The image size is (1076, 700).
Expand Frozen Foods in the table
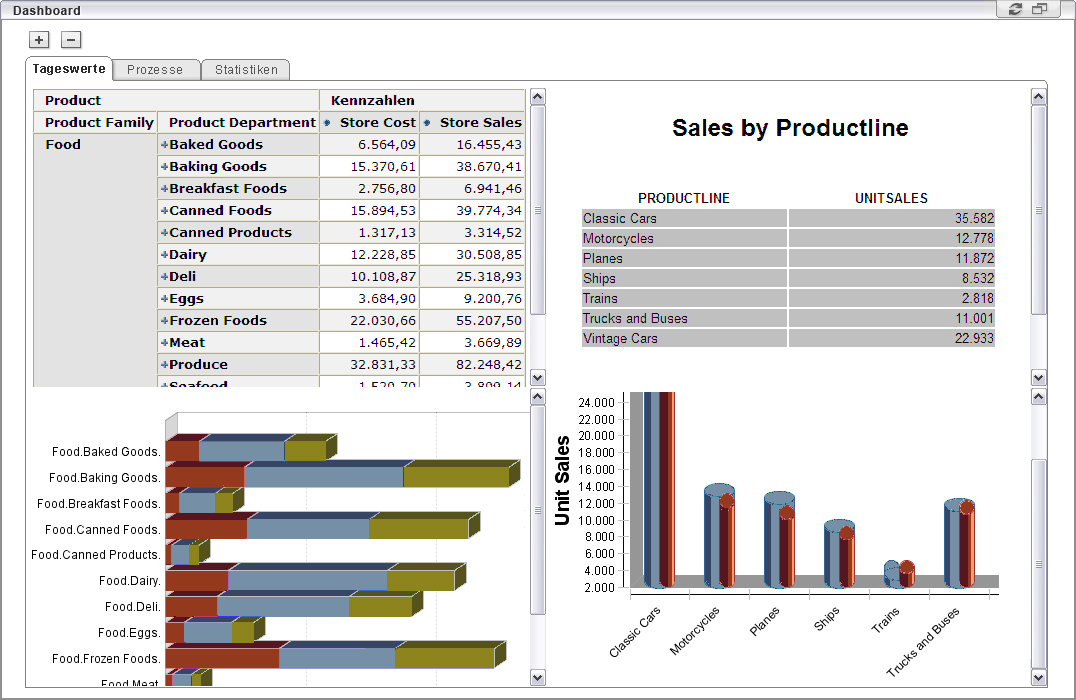click(x=164, y=321)
